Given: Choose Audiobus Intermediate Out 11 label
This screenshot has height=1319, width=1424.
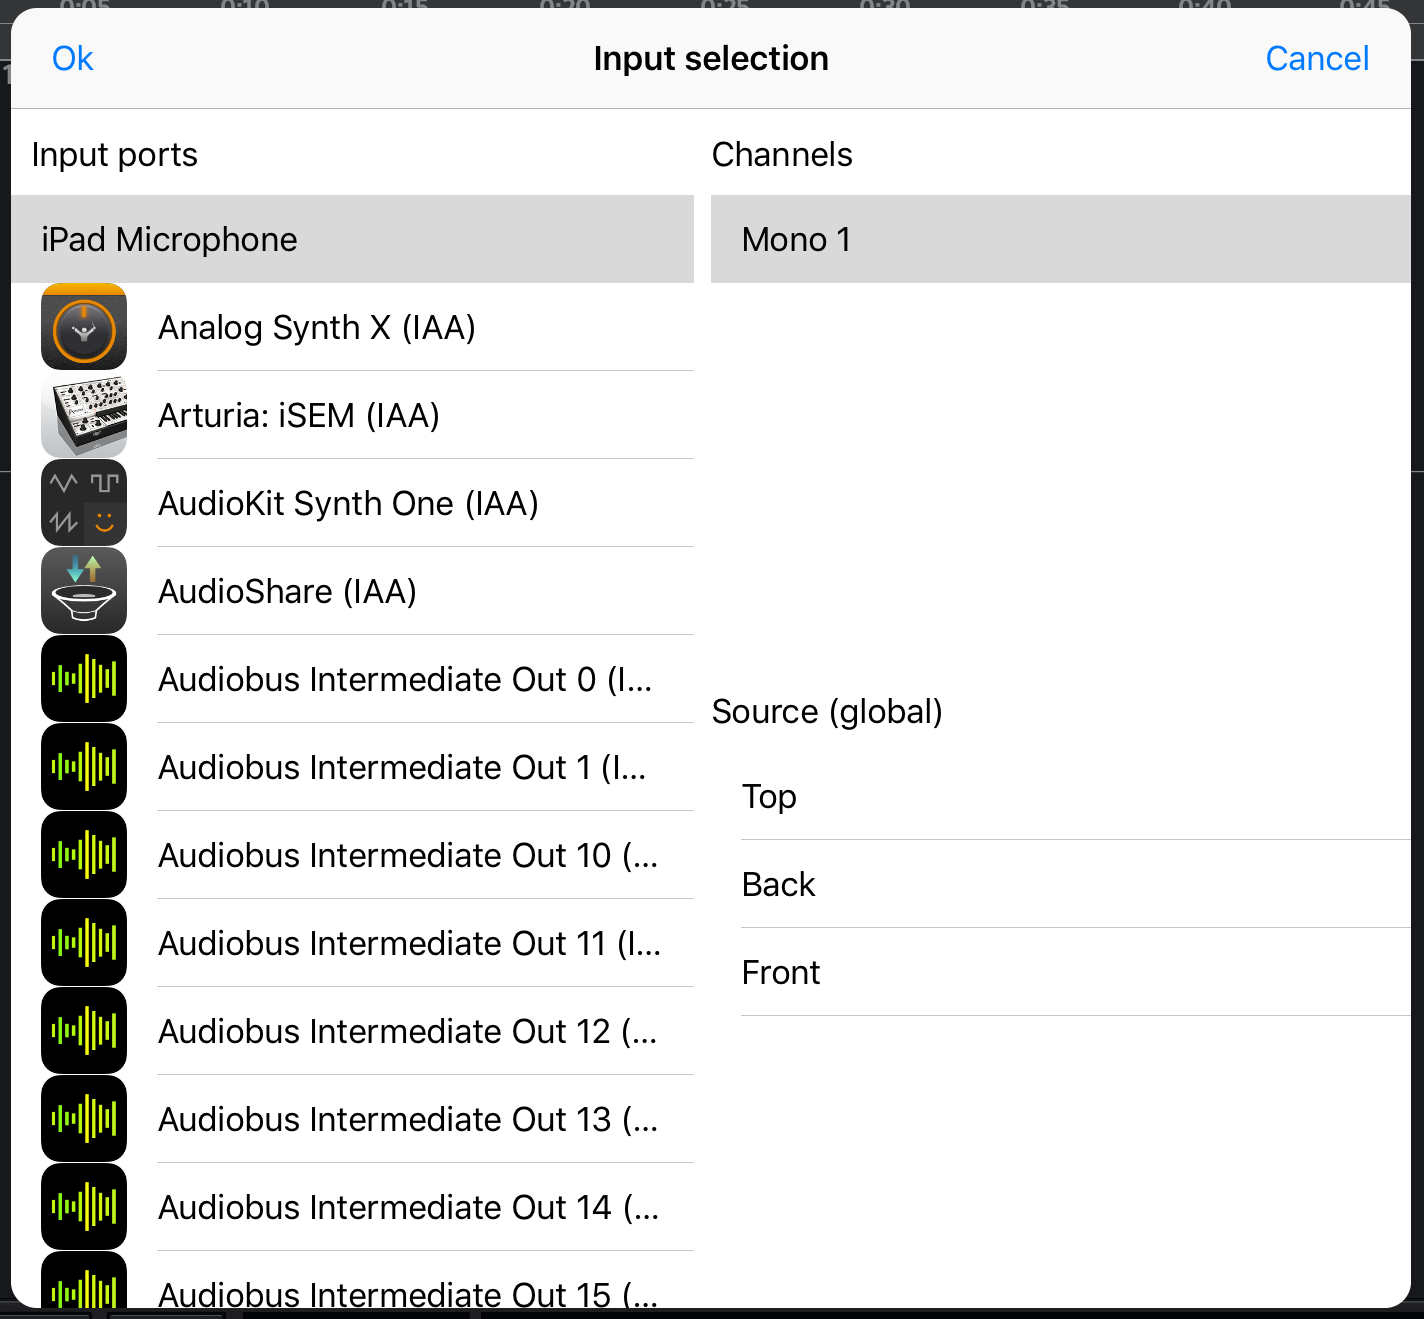Looking at the screenshot, I should pyautogui.click(x=409, y=944).
